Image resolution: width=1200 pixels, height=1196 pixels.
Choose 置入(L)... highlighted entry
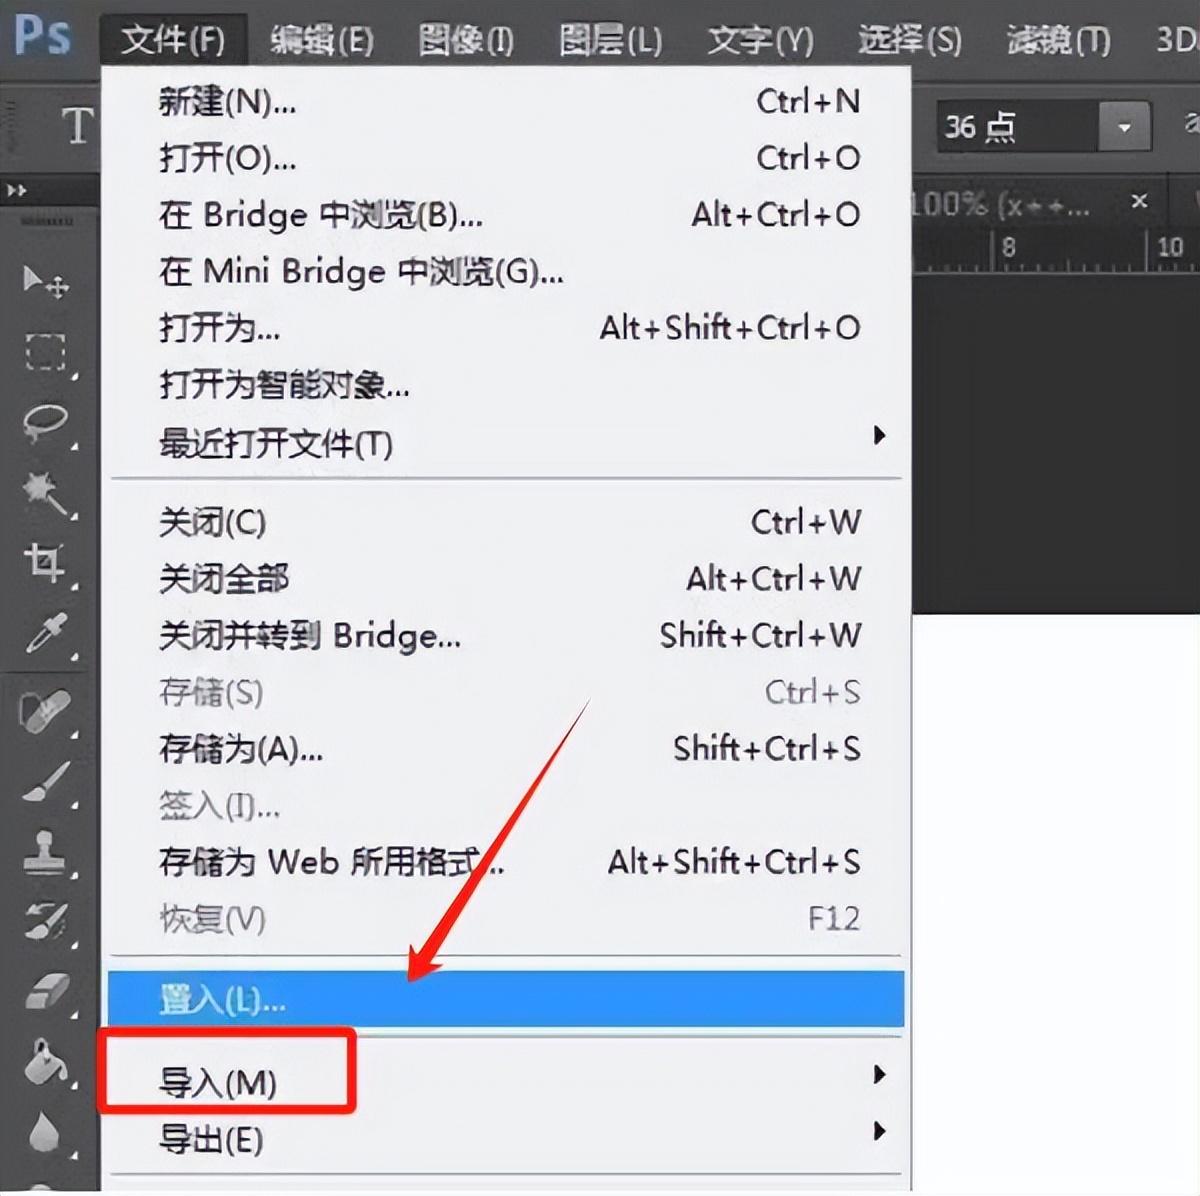point(507,998)
